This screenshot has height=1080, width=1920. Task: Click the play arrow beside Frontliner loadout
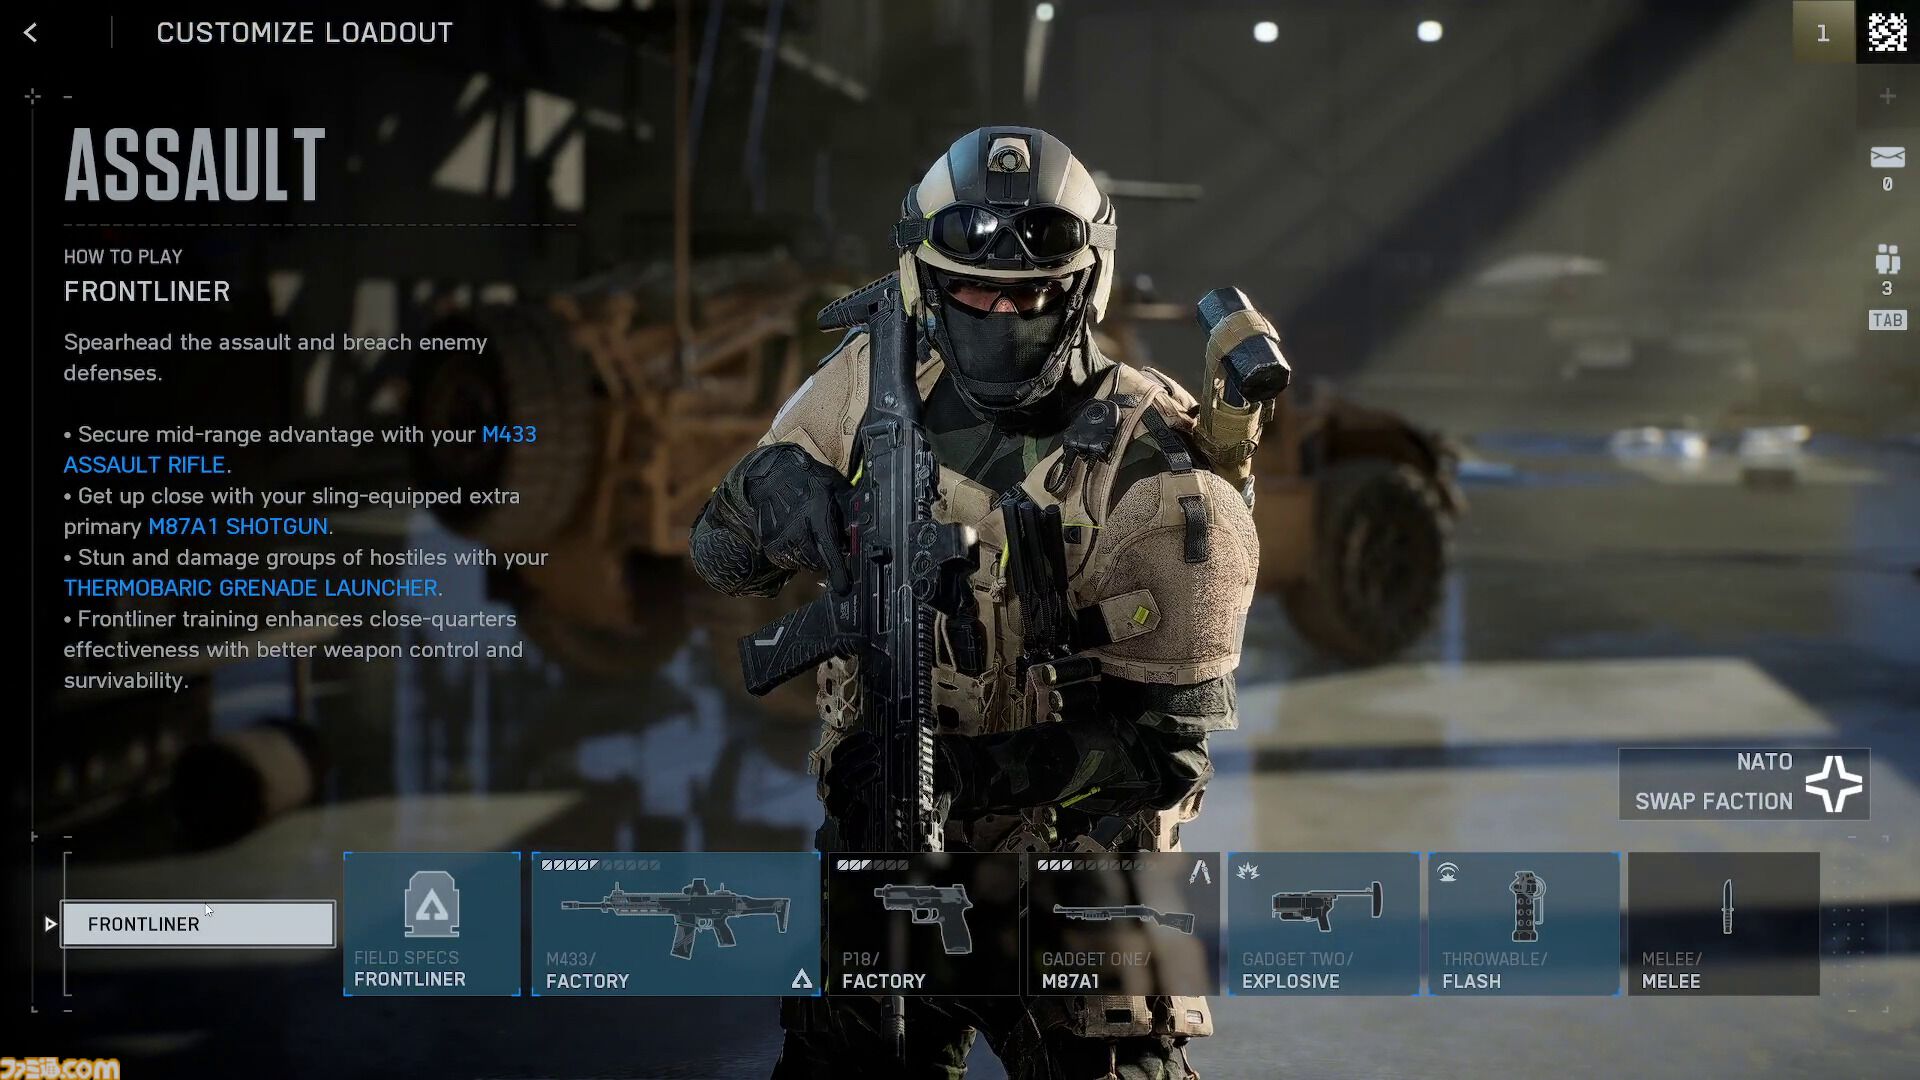point(50,924)
